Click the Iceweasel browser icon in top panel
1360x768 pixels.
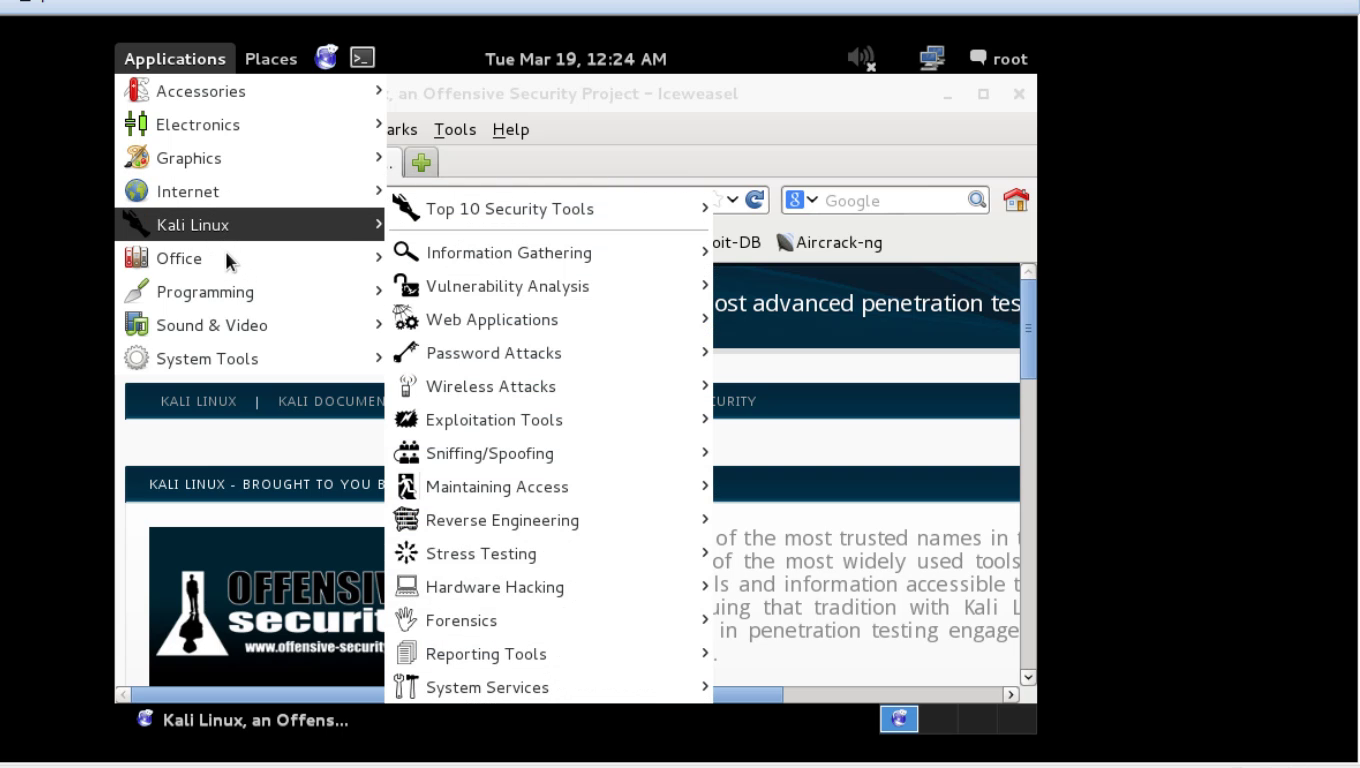click(326, 58)
